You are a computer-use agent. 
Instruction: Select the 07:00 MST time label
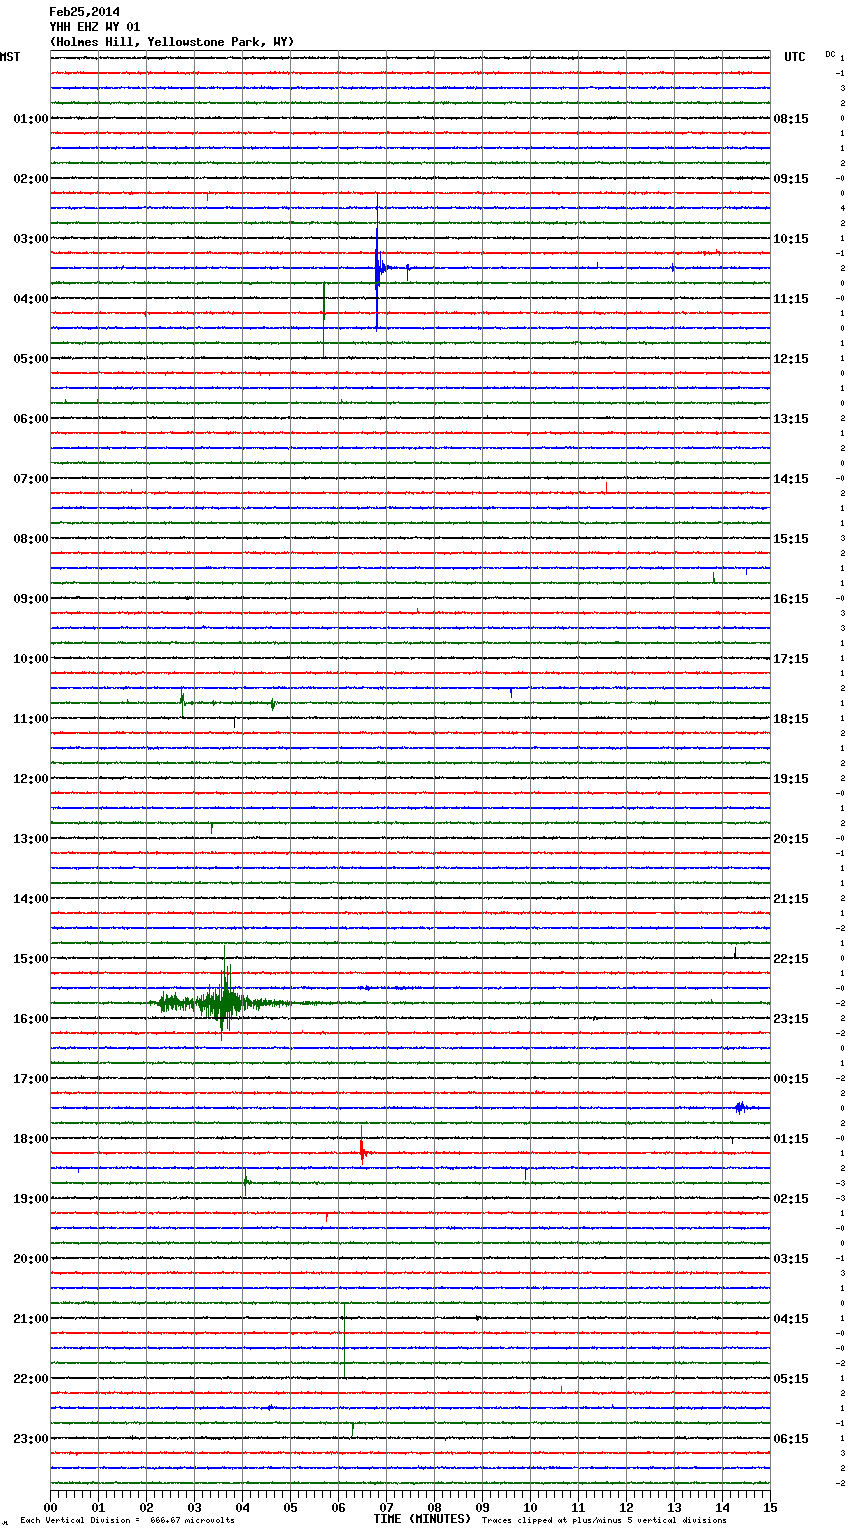pos(31,479)
